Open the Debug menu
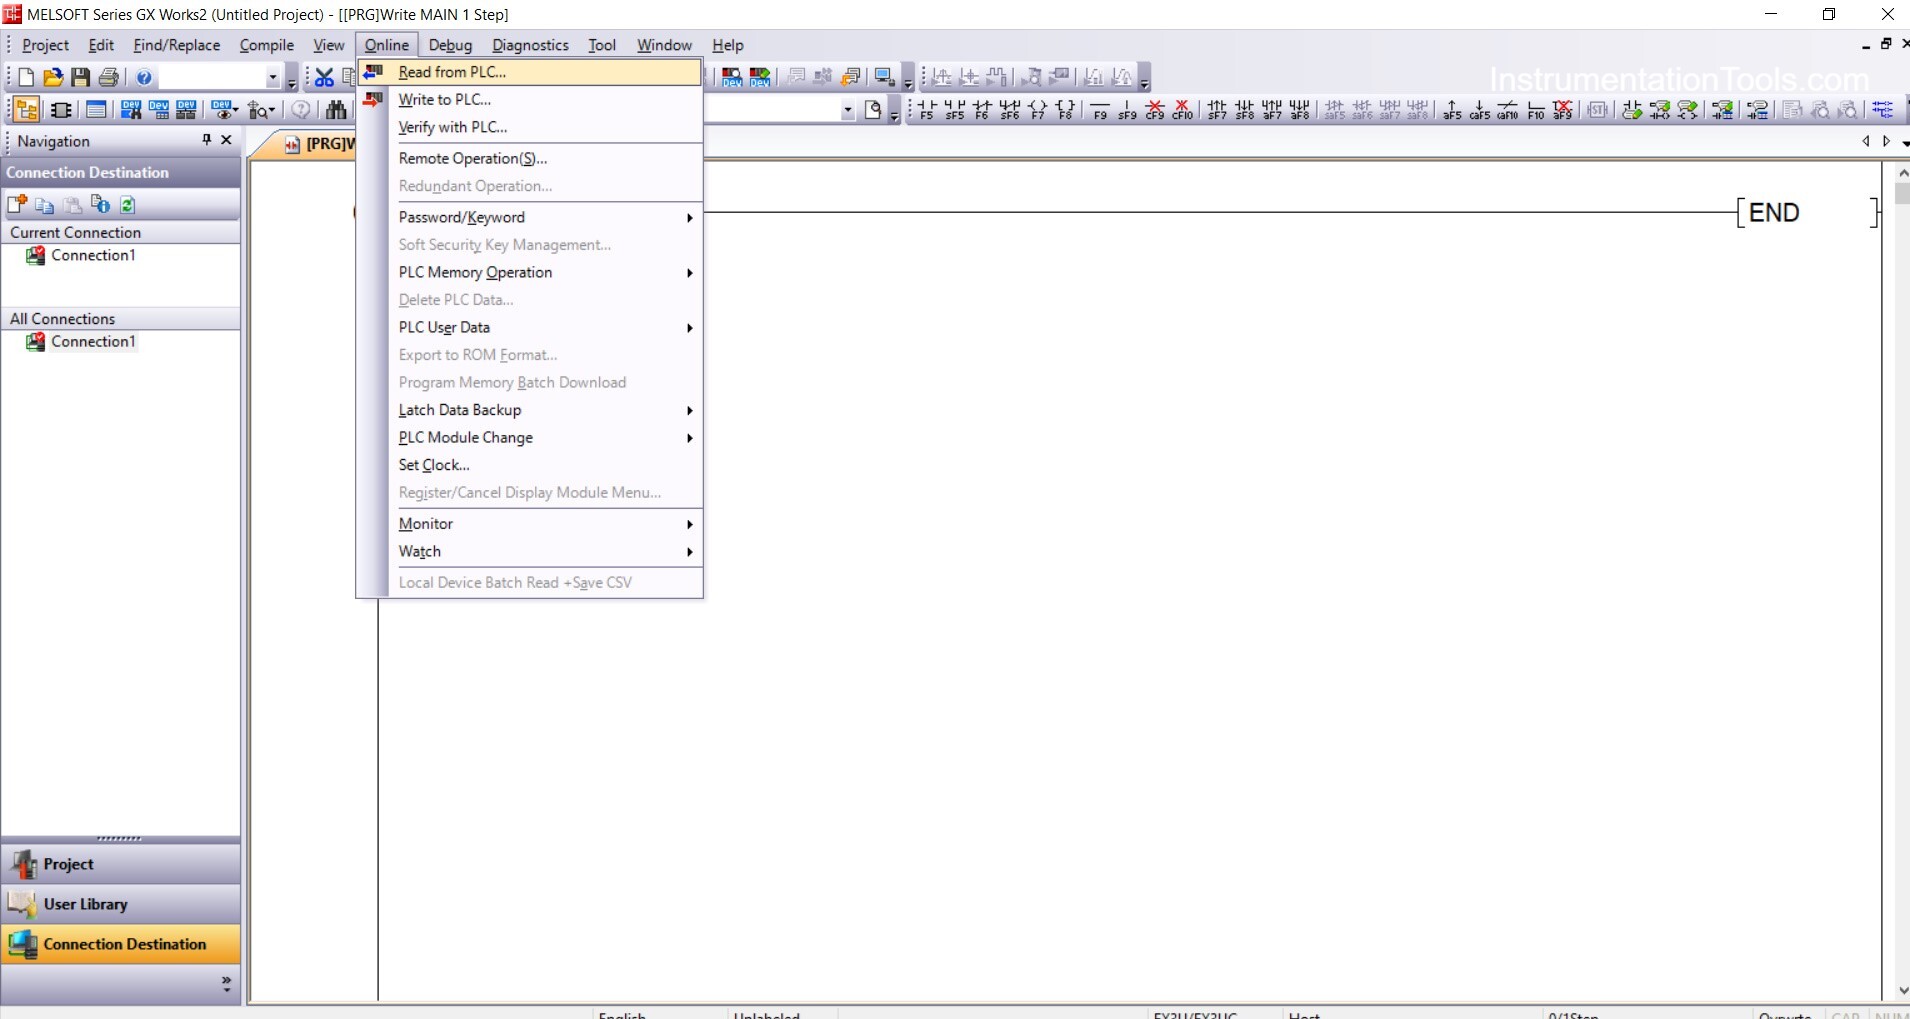Screen dimensions: 1910x1019 450,45
